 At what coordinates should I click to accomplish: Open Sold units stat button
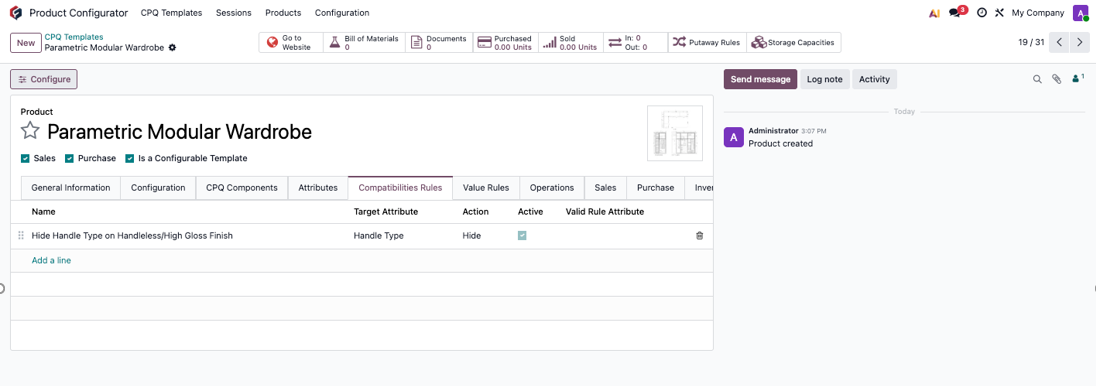point(571,43)
